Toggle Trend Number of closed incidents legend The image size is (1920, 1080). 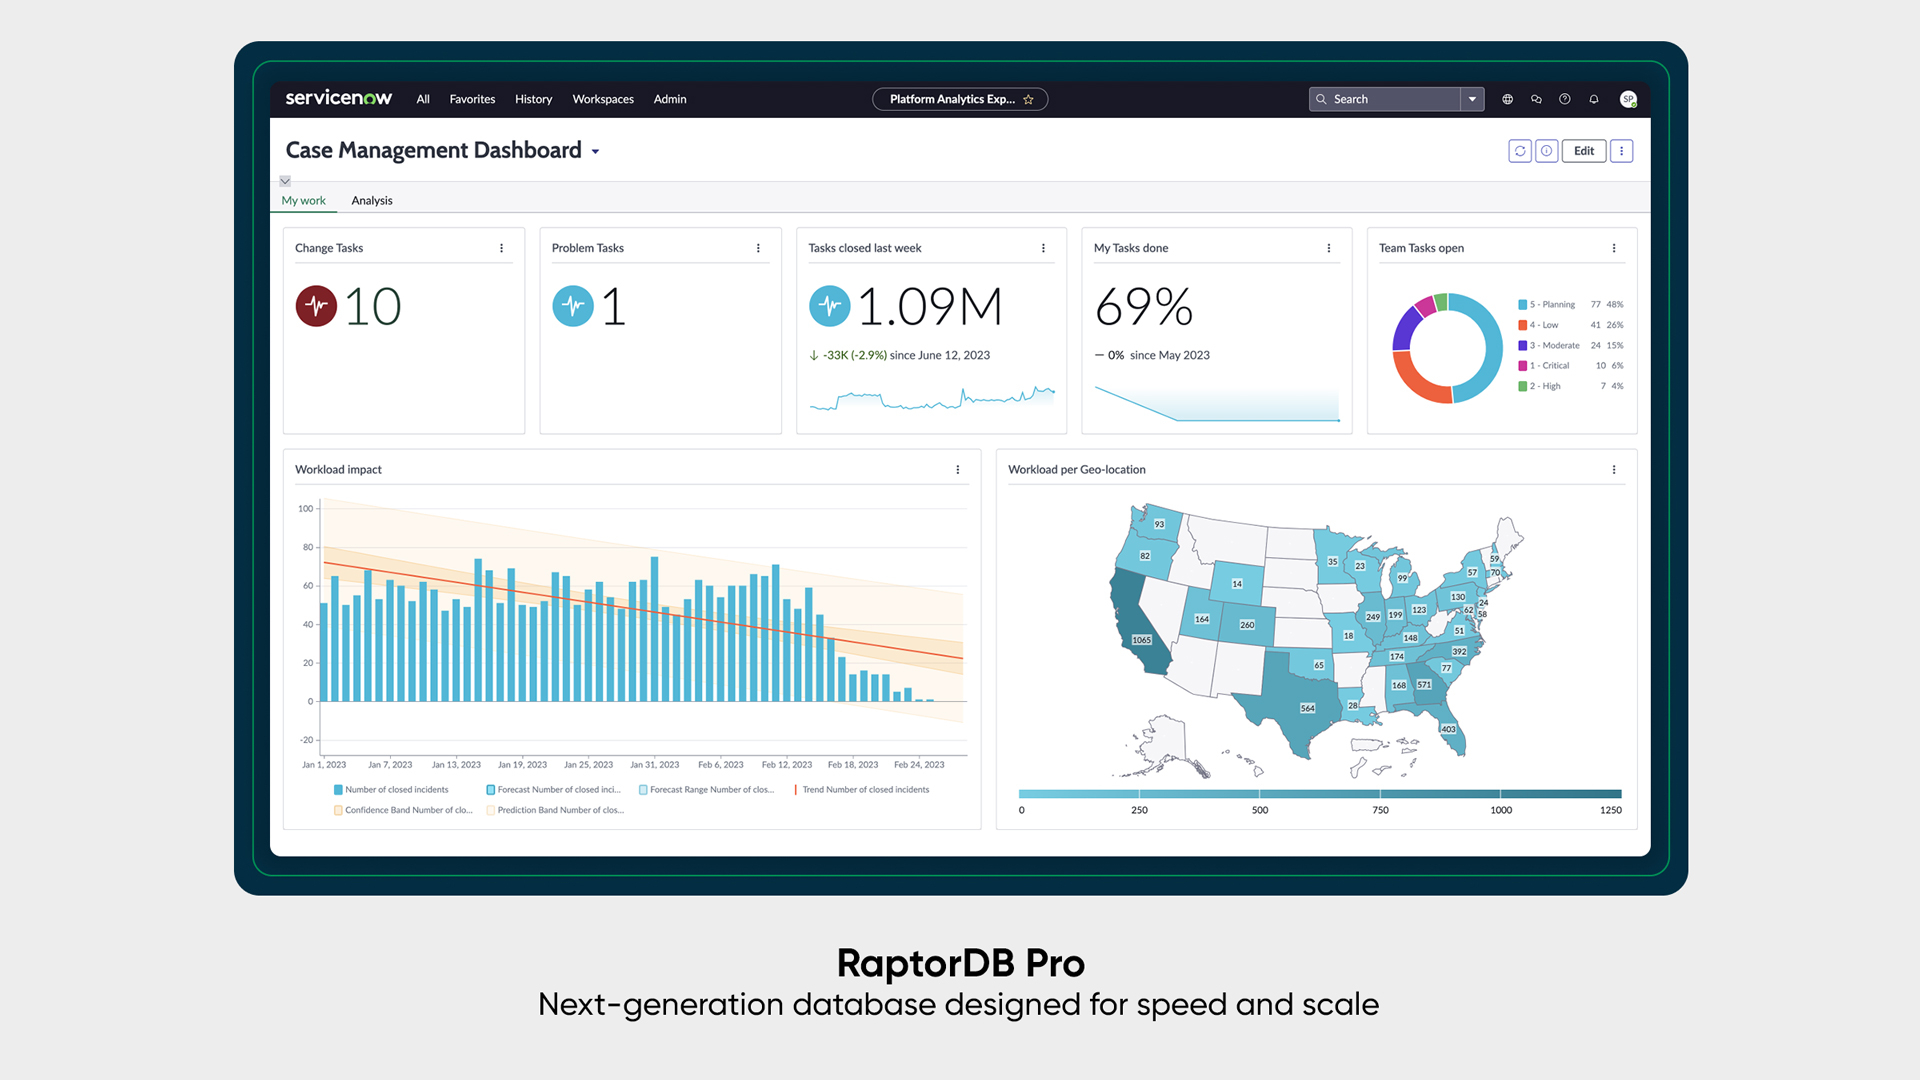[862, 790]
